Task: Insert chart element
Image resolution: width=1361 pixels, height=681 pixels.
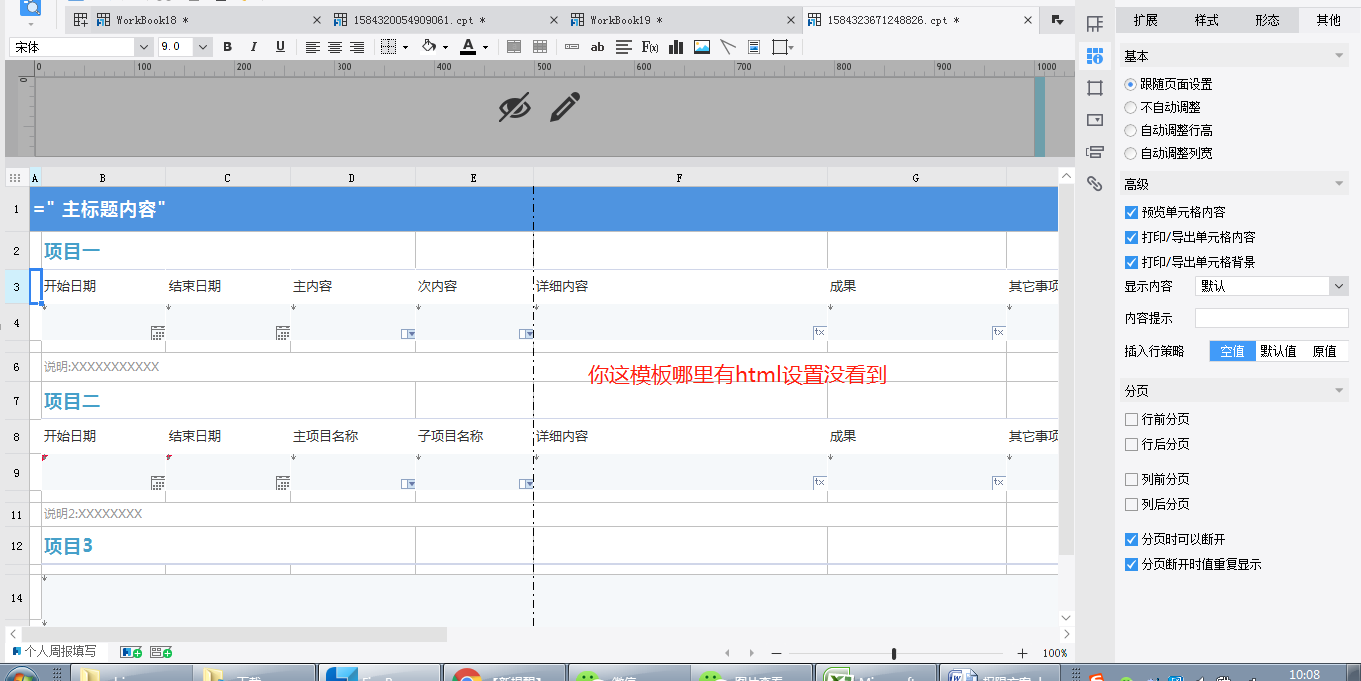Action: click(x=676, y=47)
